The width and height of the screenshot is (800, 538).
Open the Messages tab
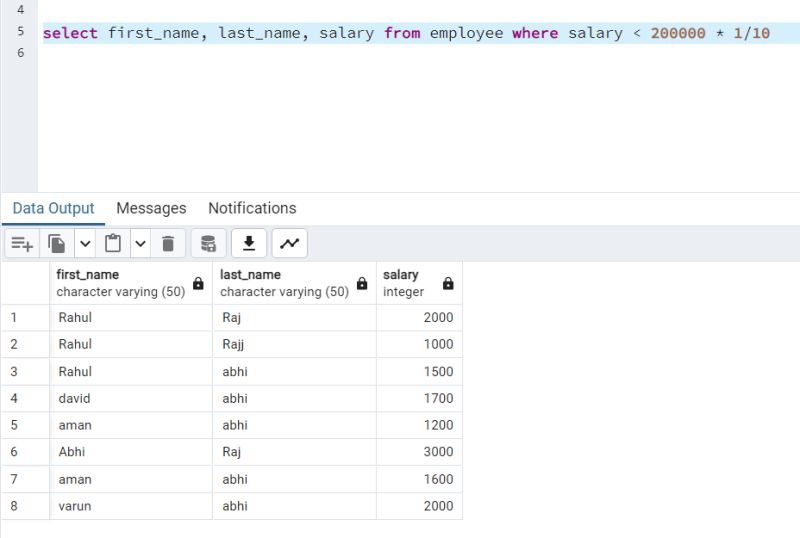click(152, 208)
